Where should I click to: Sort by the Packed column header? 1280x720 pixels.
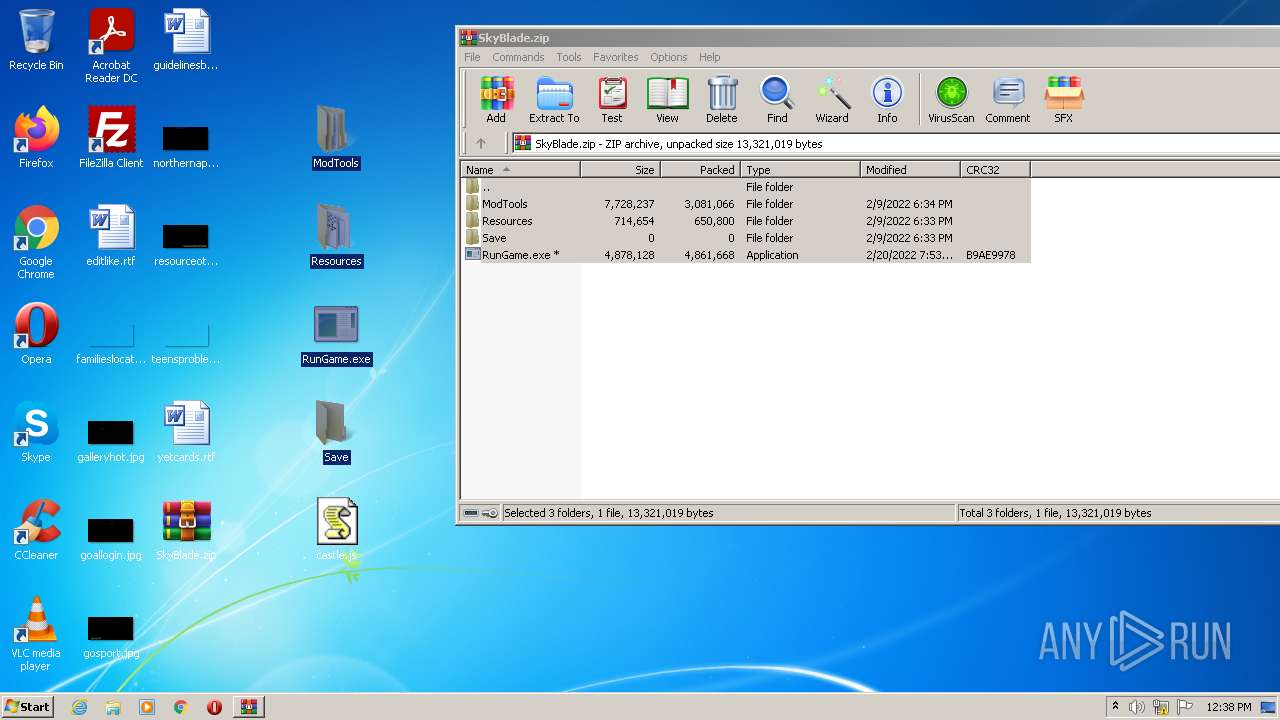tap(700, 170)
